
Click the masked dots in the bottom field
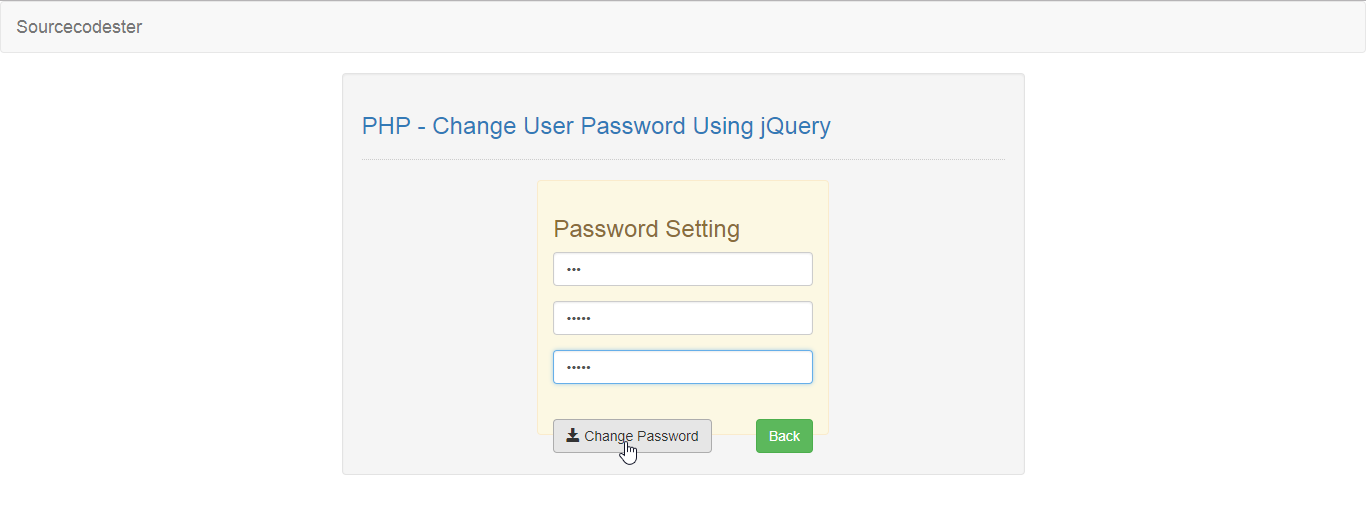click(x=578, y=367)
